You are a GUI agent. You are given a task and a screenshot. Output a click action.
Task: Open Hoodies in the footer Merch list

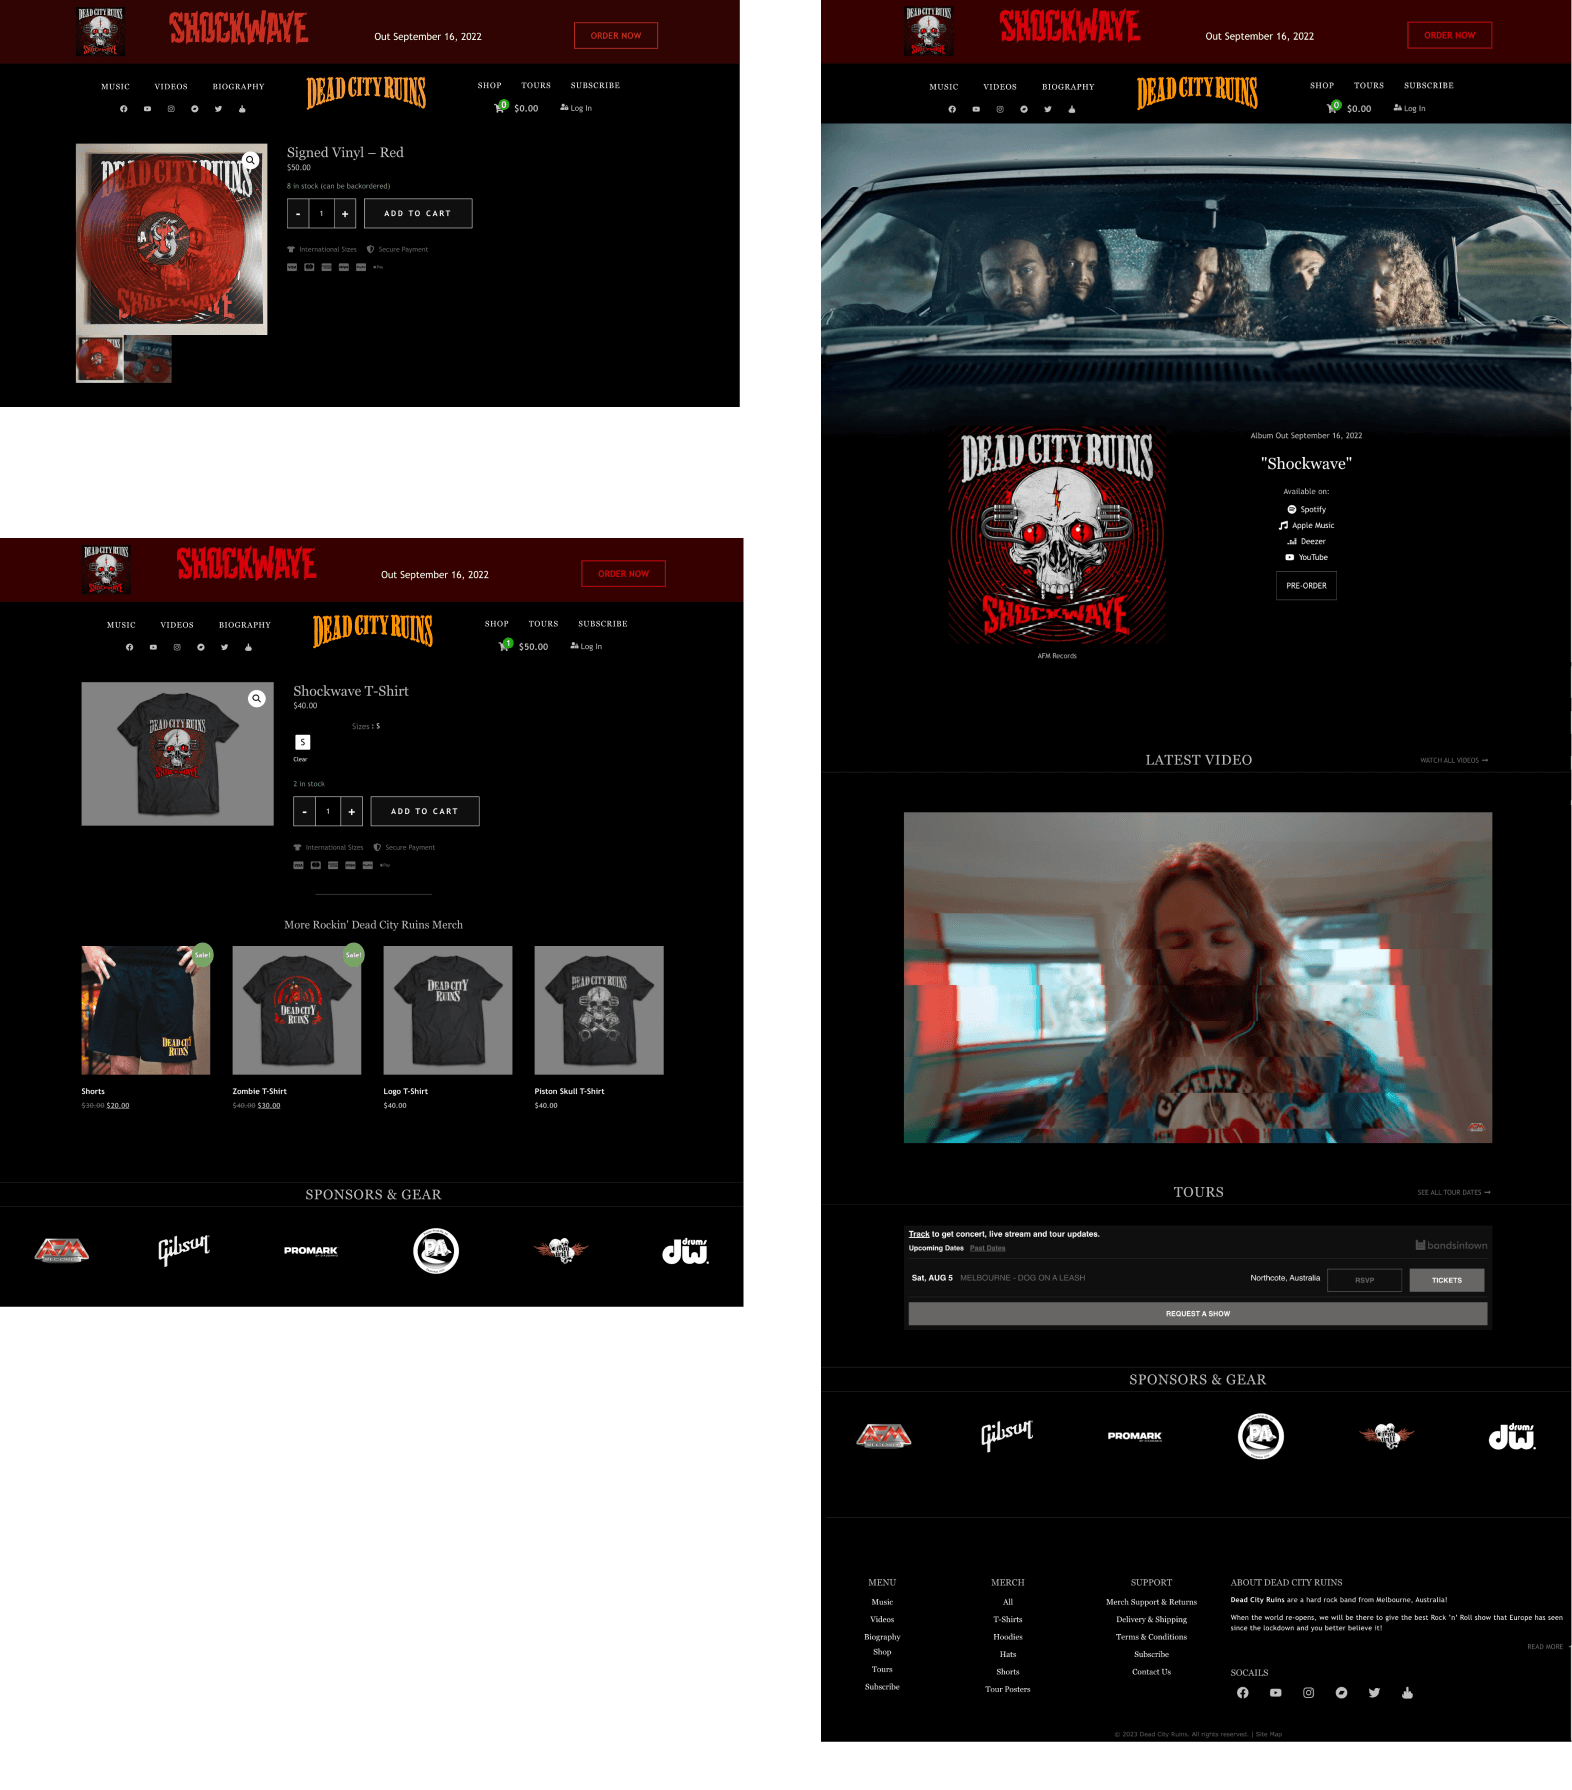1008,1637
